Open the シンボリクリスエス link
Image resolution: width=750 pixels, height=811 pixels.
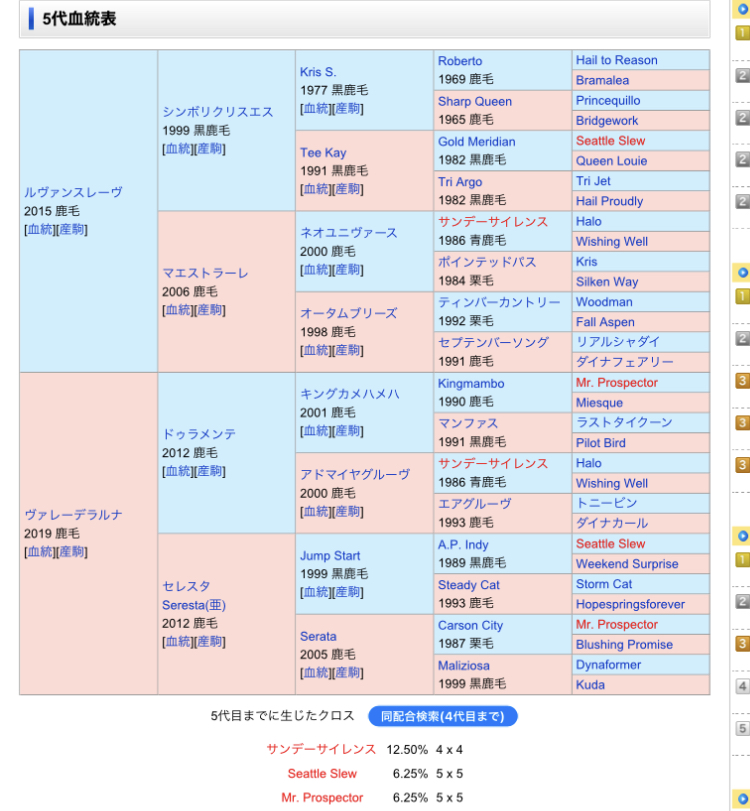pyautogui.click(x=217, y=112)
